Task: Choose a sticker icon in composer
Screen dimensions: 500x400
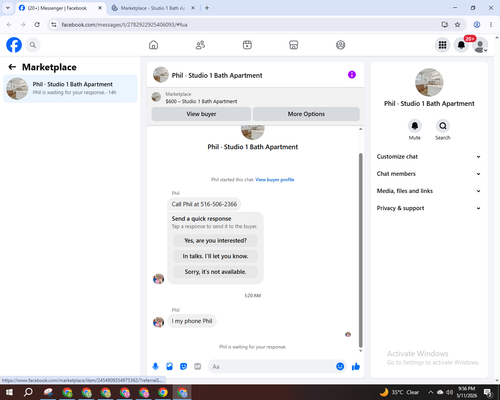Action: [x=183, y=367]
